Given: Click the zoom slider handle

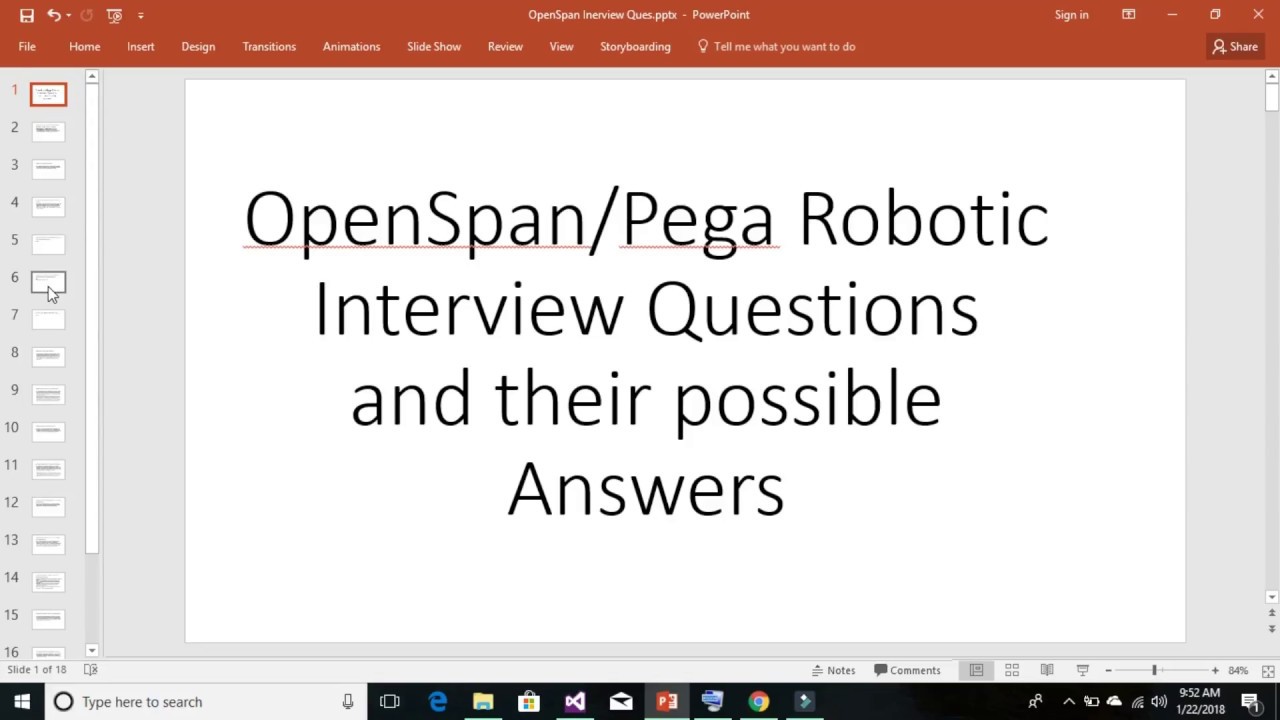Looking at the screenshot, I should pos(1154,670).
